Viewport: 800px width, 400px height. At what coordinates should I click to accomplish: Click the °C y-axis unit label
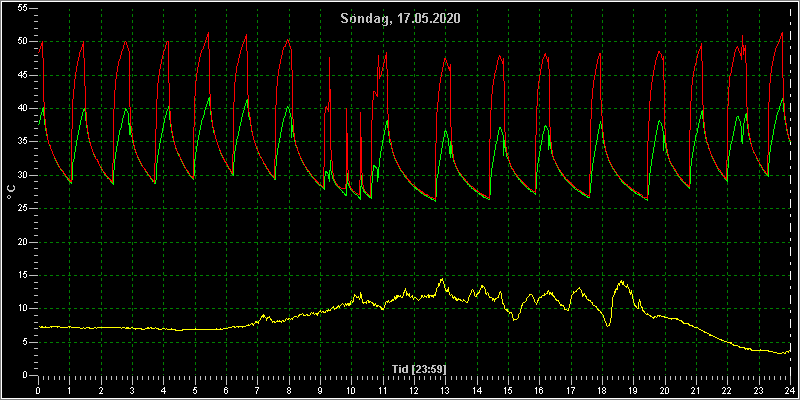pyautogui.click(x=12, y=192)
